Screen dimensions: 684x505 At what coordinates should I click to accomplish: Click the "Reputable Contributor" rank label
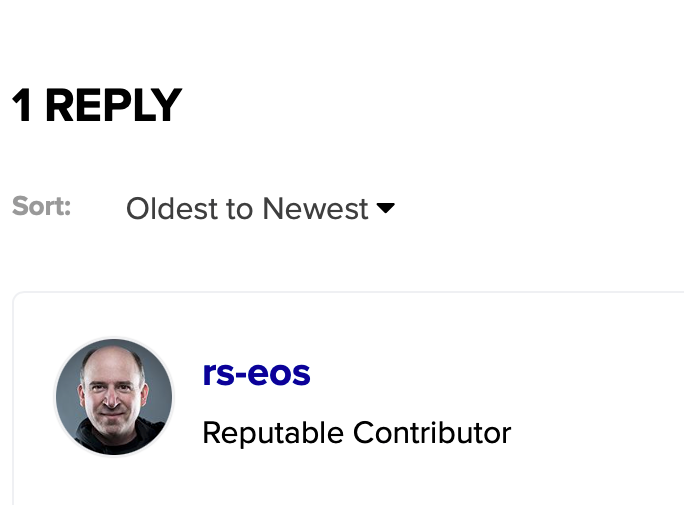pyautogui.click(x=356, y=433)
